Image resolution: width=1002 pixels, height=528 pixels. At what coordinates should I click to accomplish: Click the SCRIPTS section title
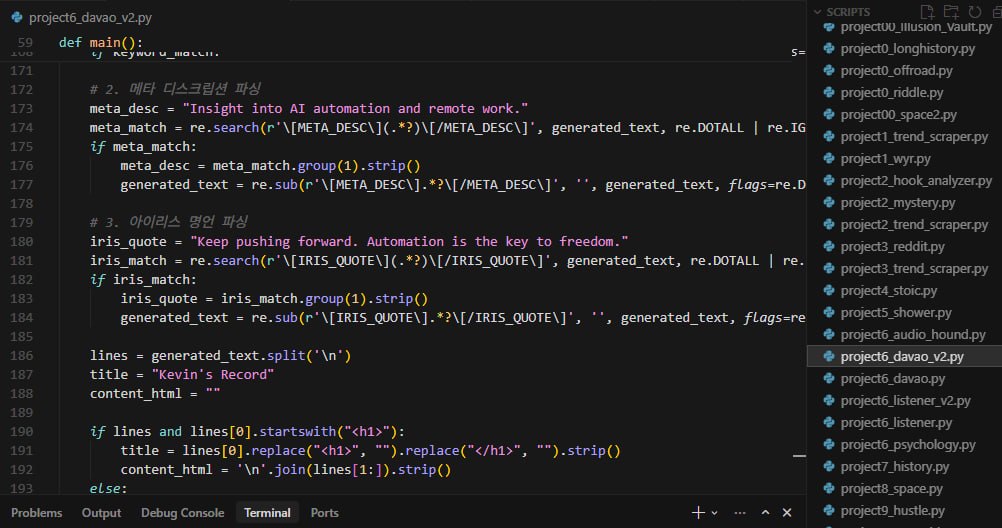click(848, 12)
